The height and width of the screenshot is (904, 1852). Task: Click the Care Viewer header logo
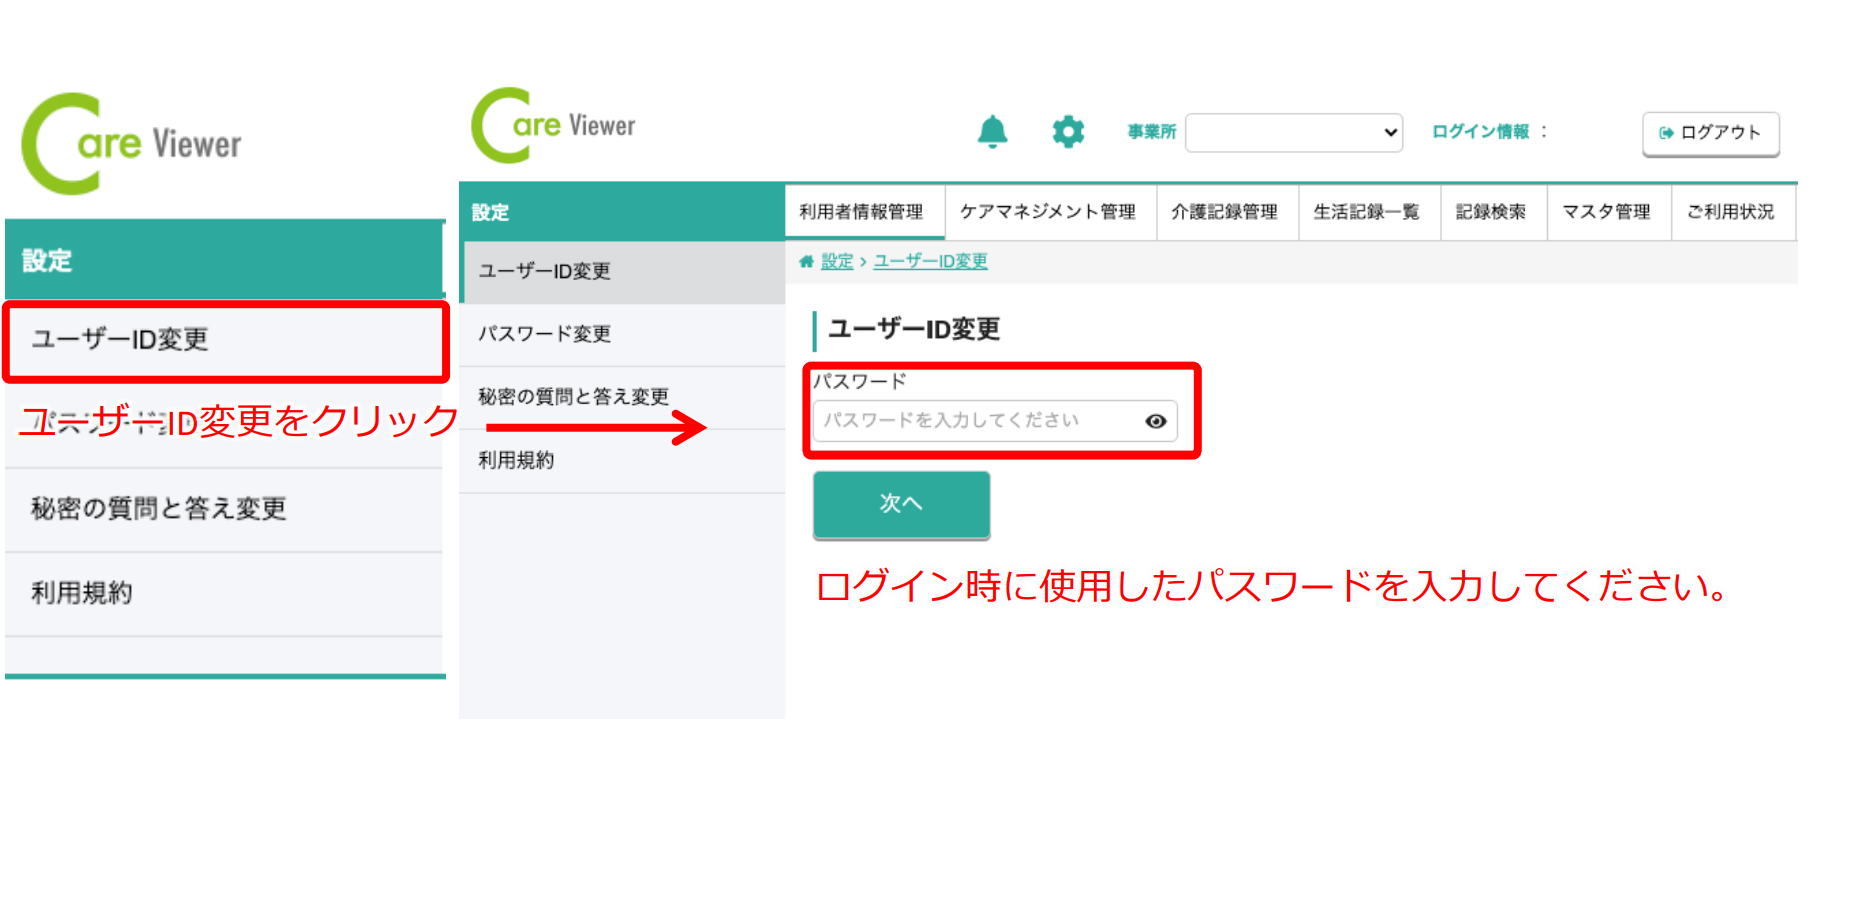point(553,126)
